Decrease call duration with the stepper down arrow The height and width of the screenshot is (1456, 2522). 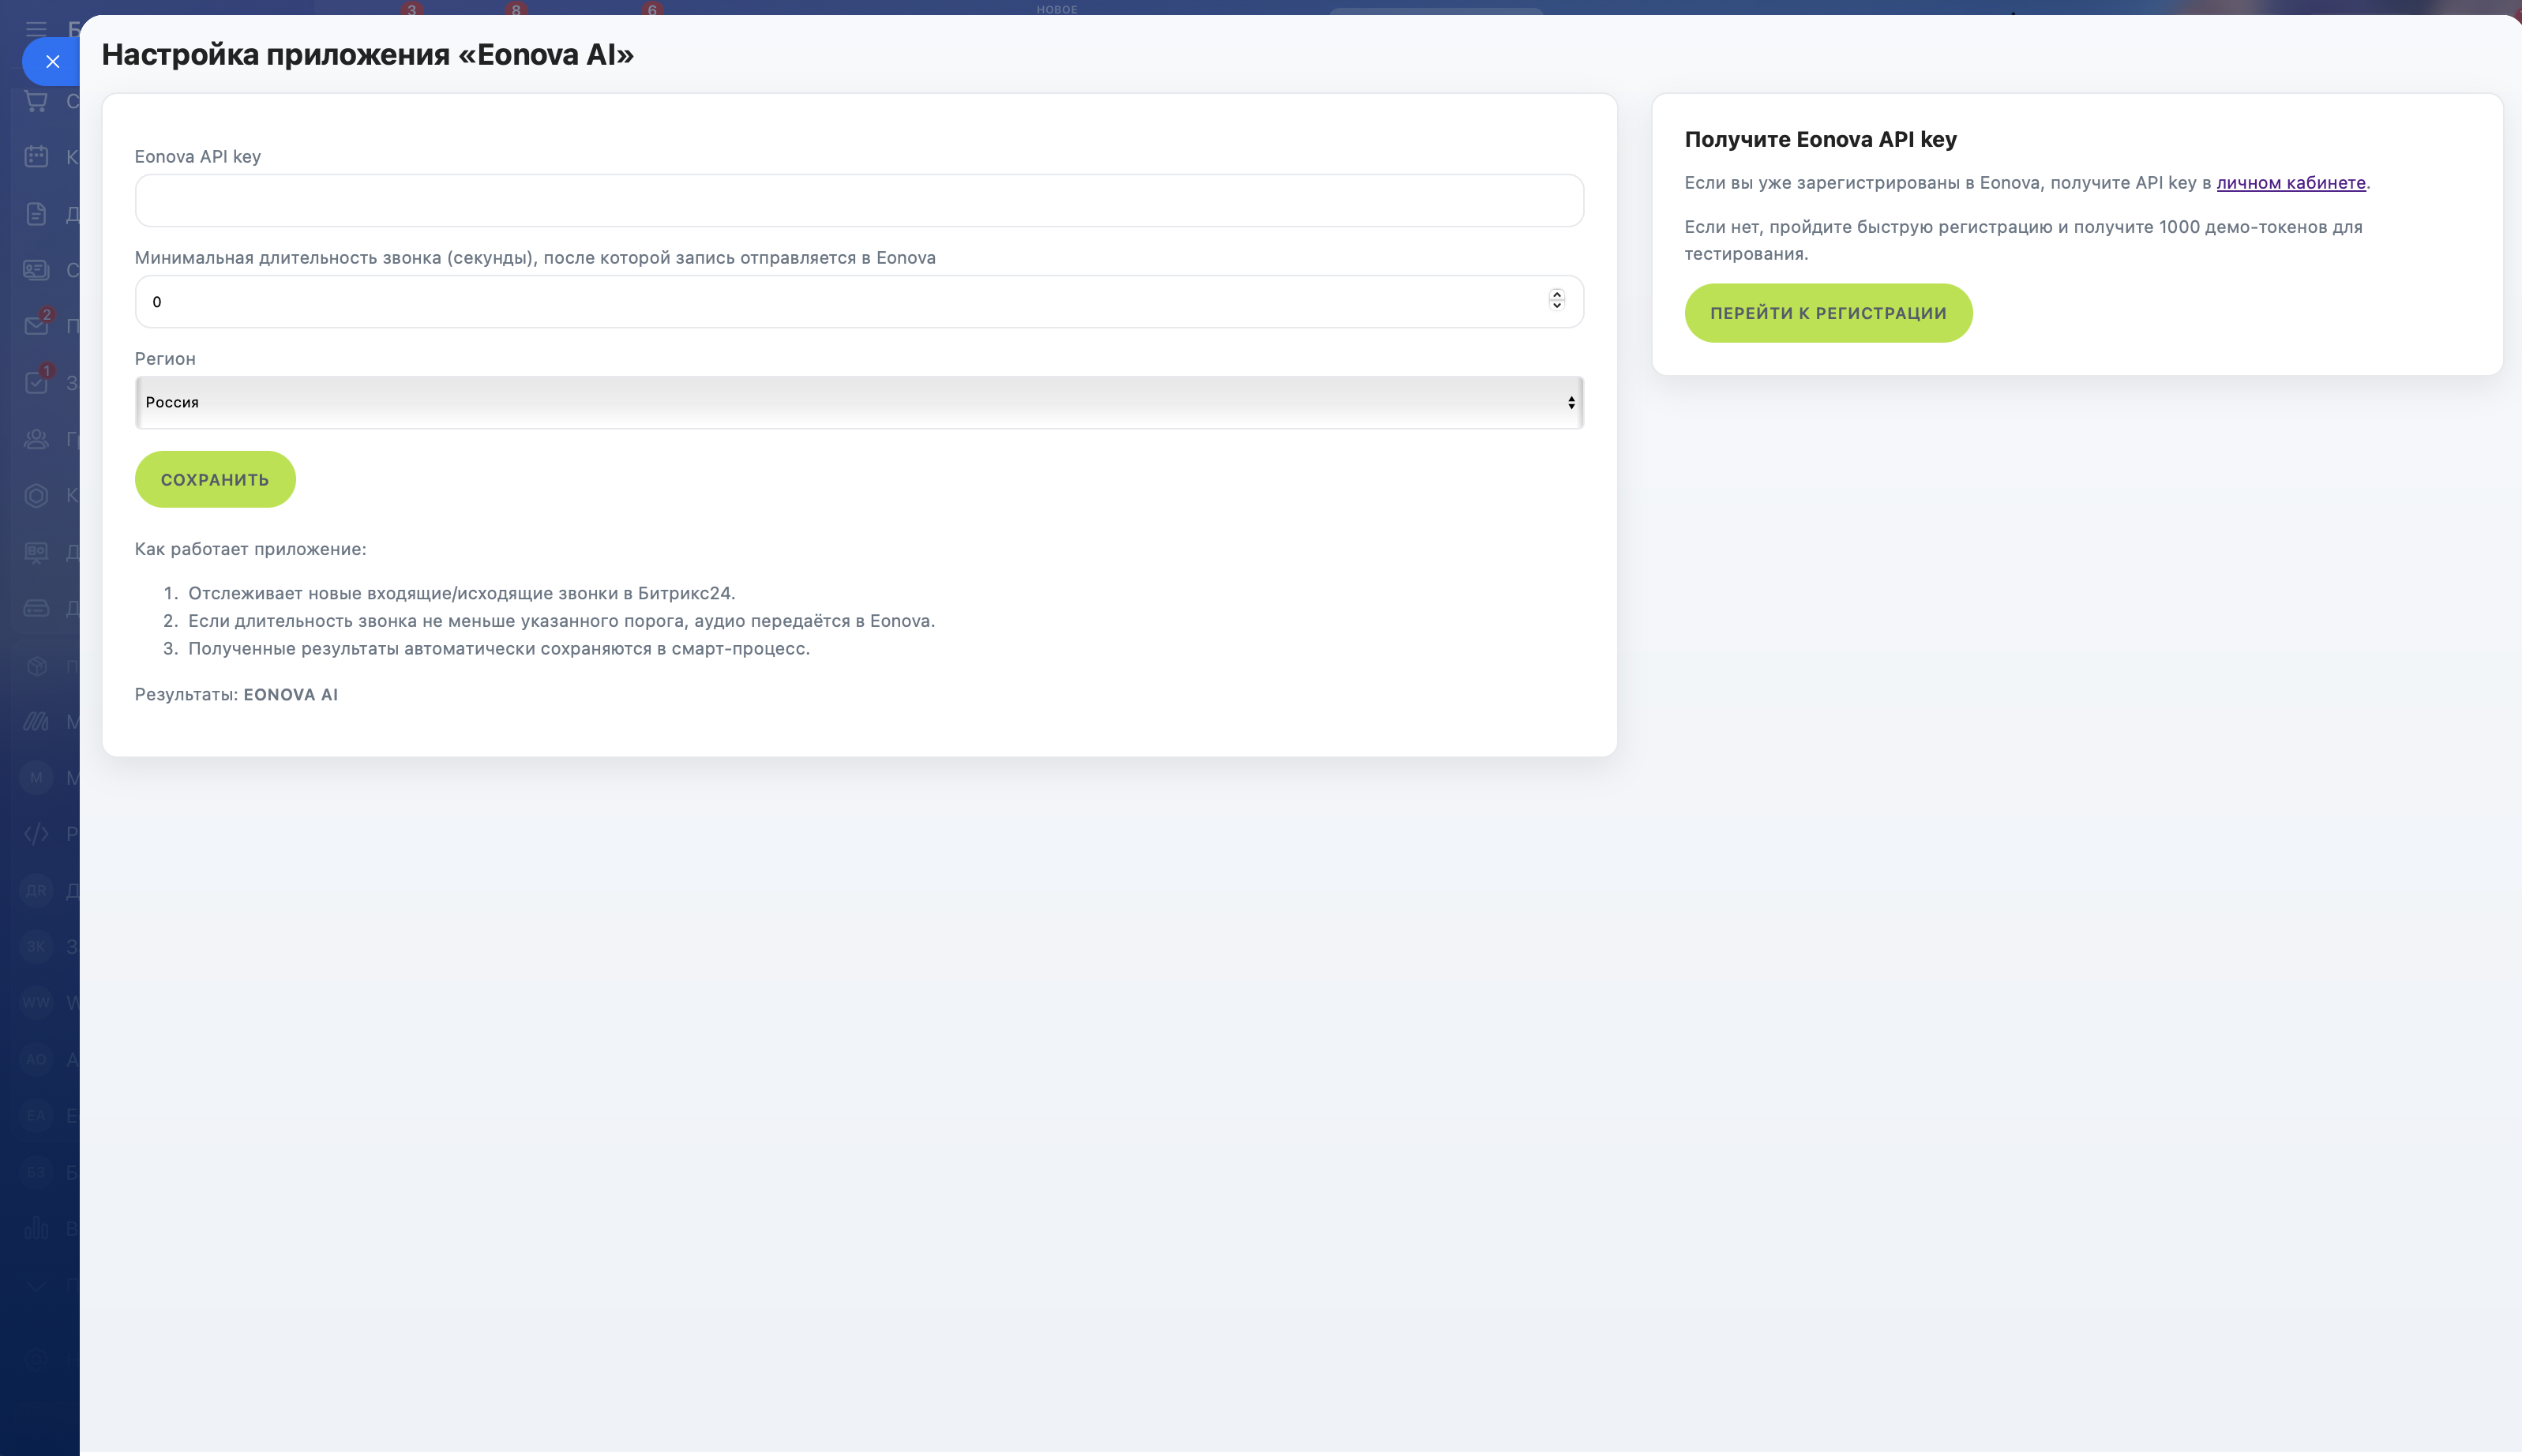(1556, 306)
